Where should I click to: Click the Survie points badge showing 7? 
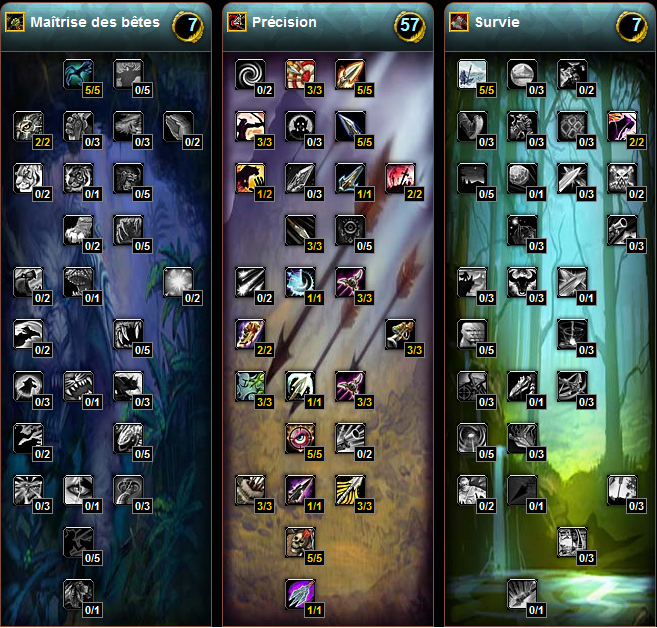click(632, 26)
